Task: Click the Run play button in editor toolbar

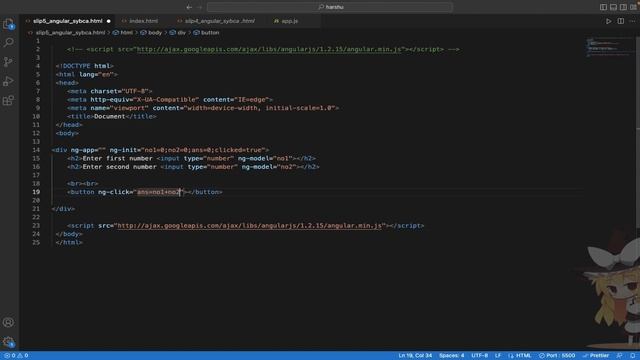Action: (609, 21)
